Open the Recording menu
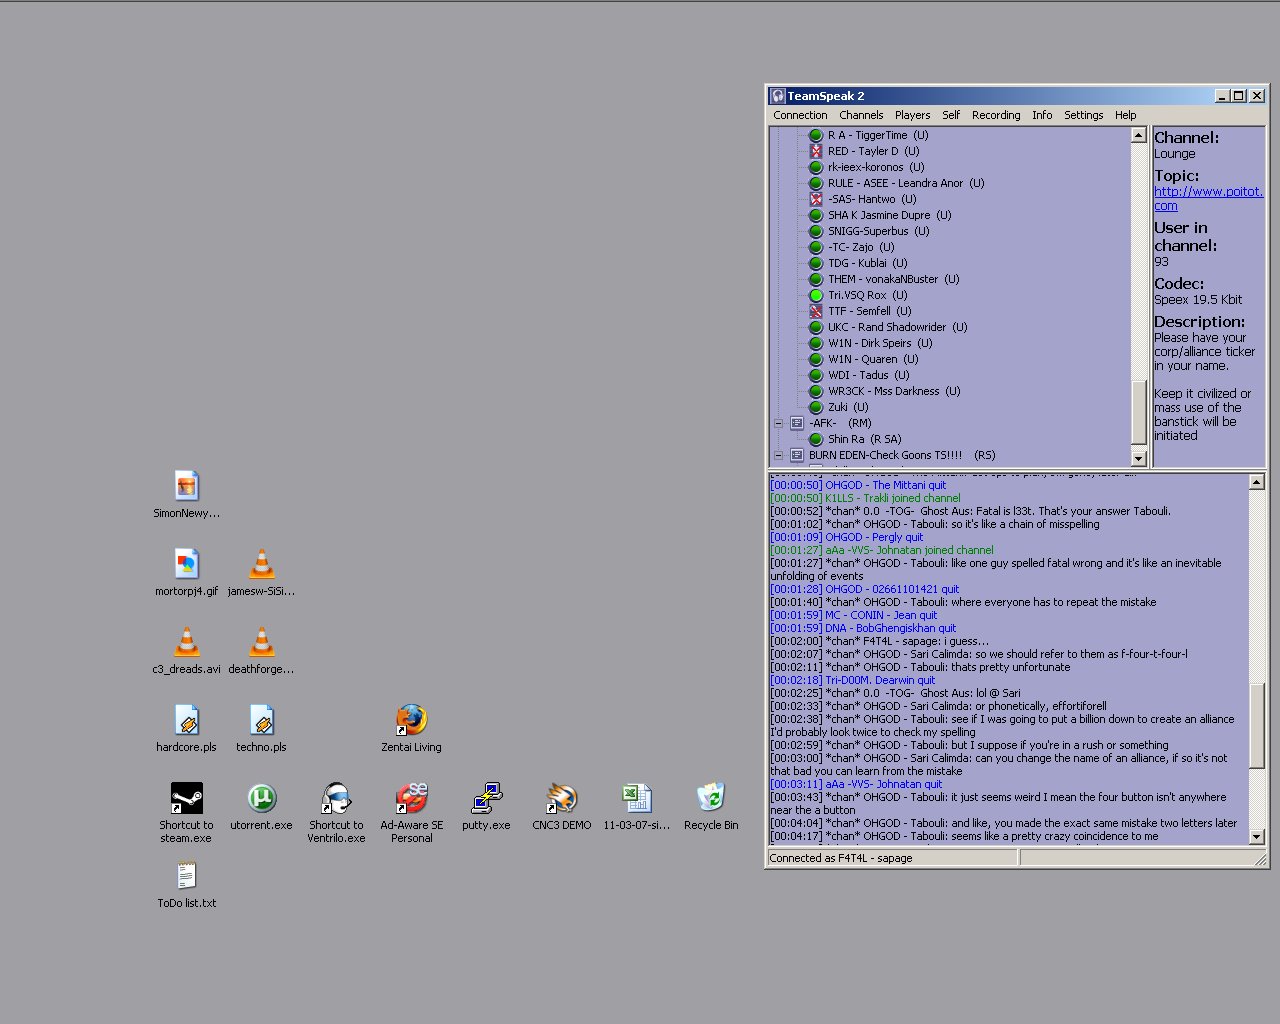The image size is (1280, 1024). pyautogui.click(x=996, y=115)
